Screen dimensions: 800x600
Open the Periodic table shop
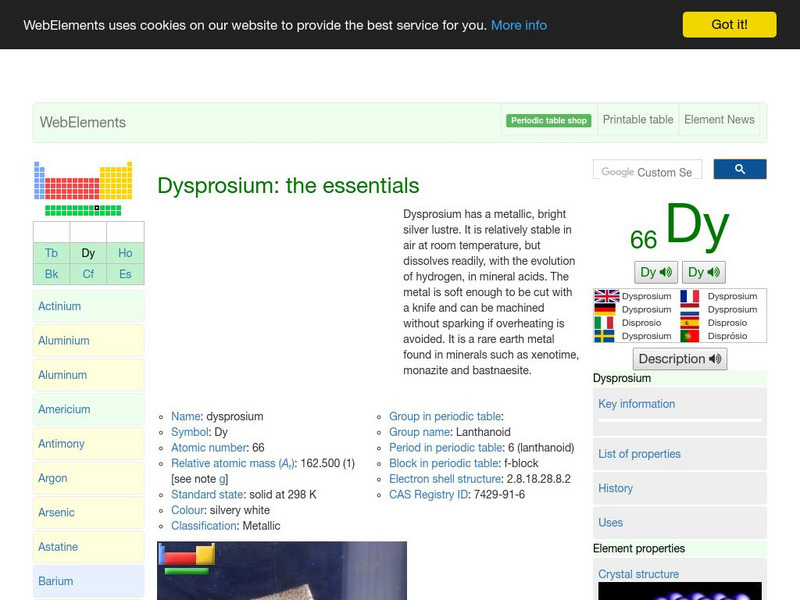tap(548, 118)
